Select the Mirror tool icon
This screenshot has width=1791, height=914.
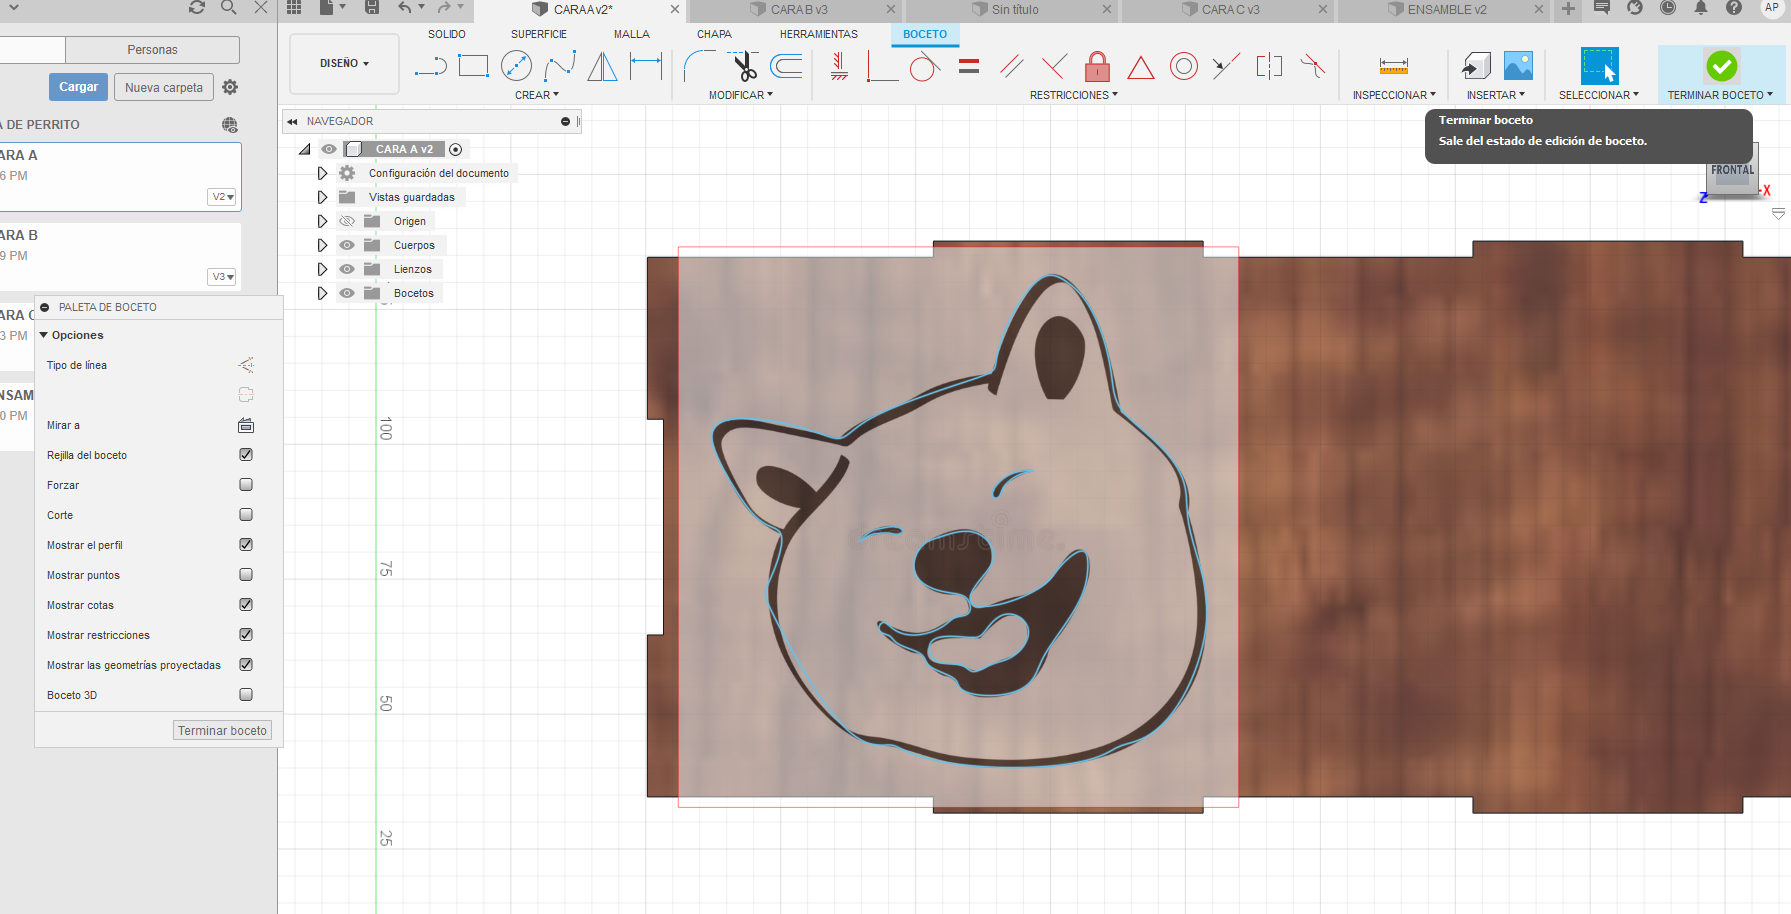pyautogui.click(x=602, y=67)
